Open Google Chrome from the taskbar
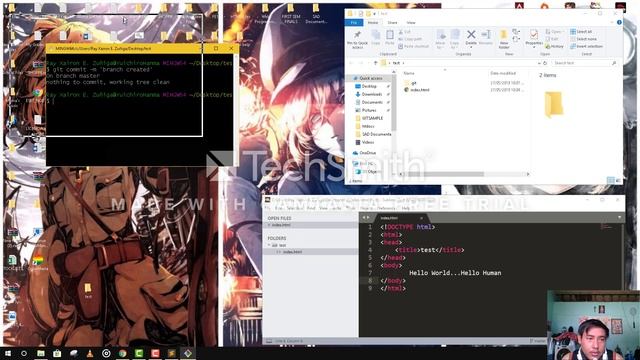The image size is (640, 360). pyautogui.click(x=122, y=353)
